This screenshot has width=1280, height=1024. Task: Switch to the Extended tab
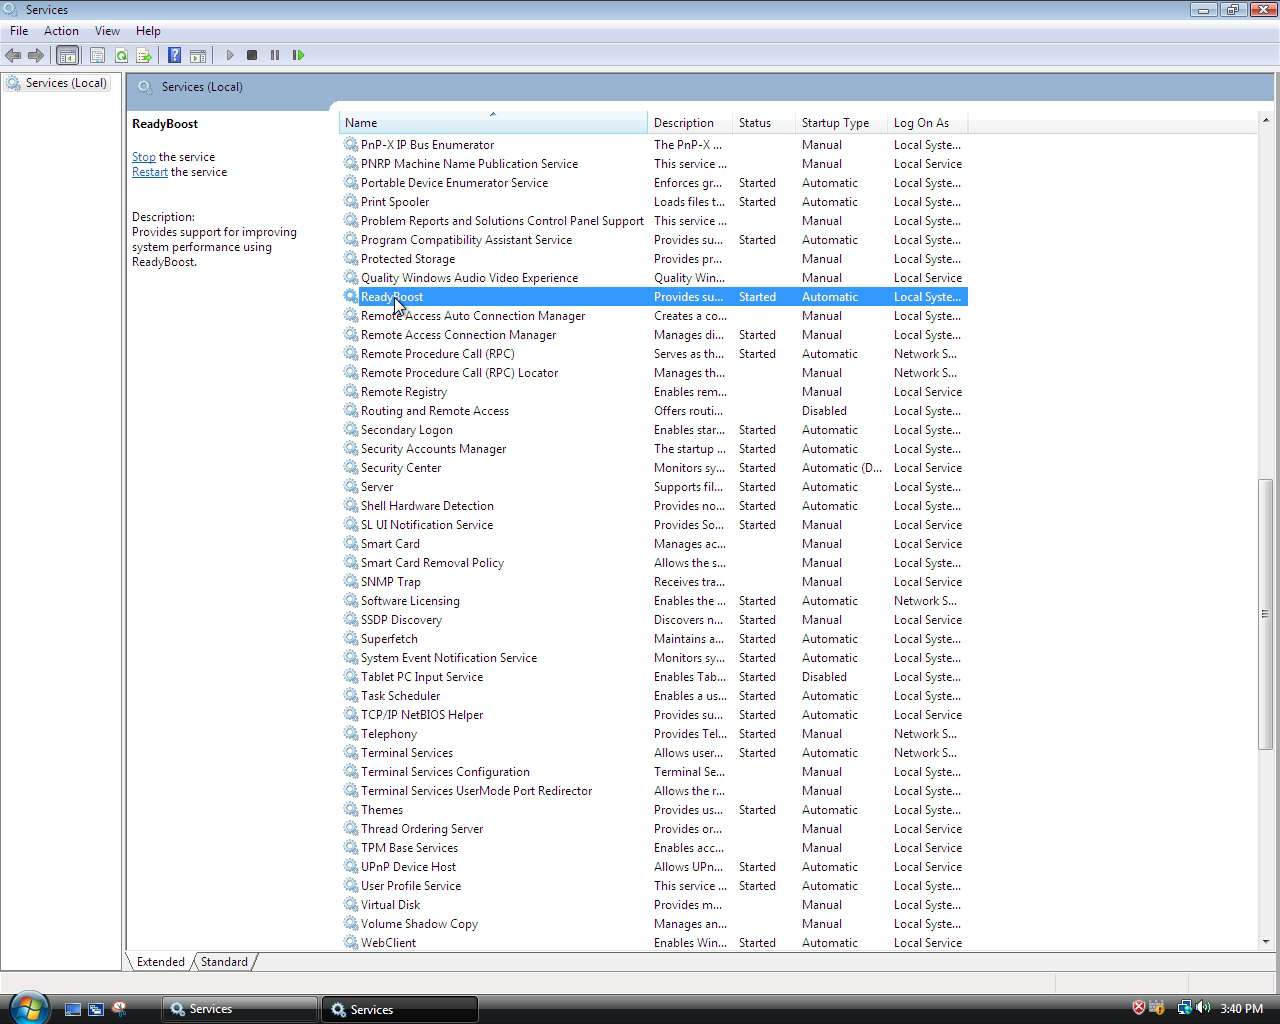click(x=160, y=962)
